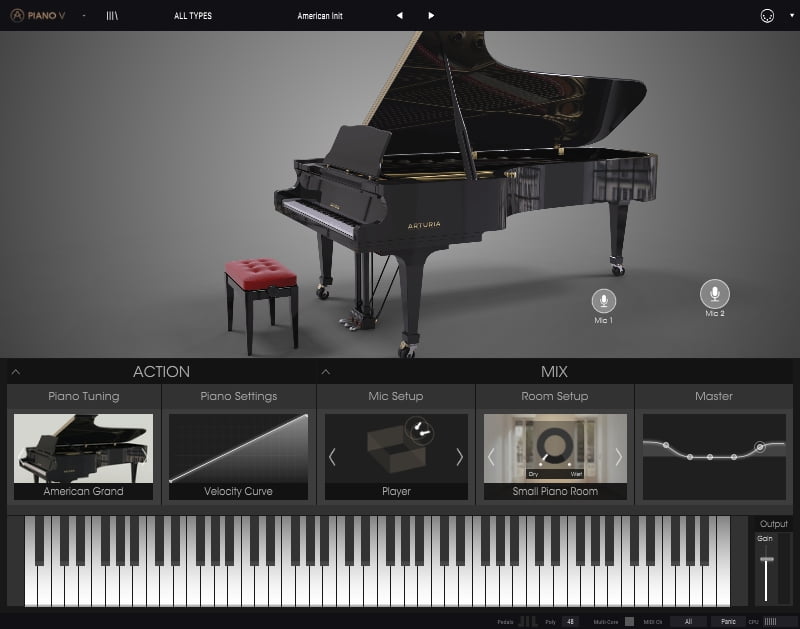The height and width of the screenshot is (629, 800).
Task: Open the Piano V main menu logo
Action: 38,15
